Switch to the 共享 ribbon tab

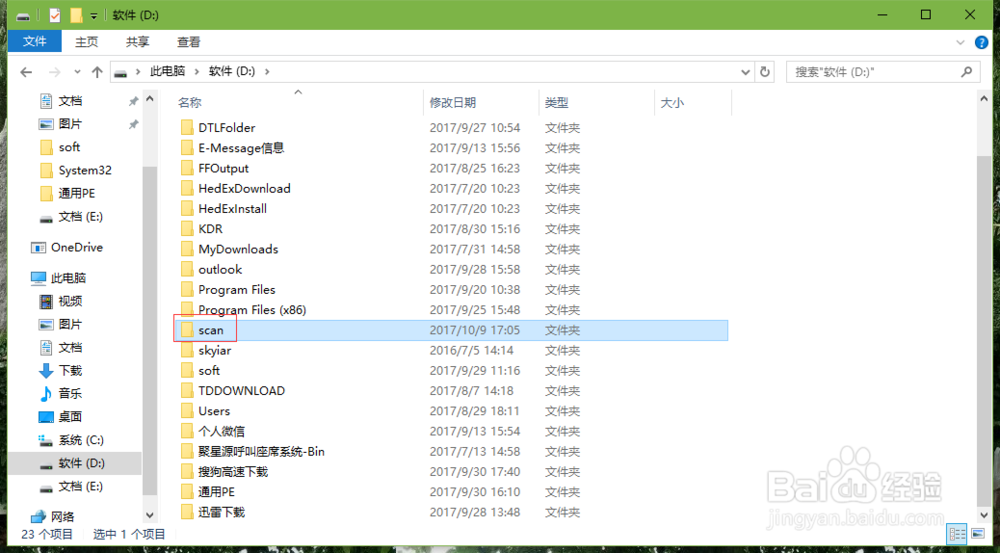tap(137, 42)
